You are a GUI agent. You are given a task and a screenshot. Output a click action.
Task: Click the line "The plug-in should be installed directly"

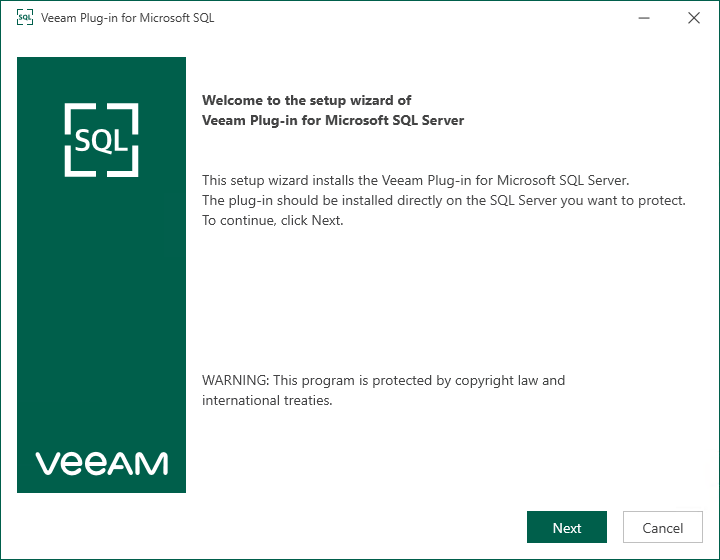[x=444, y=201]
